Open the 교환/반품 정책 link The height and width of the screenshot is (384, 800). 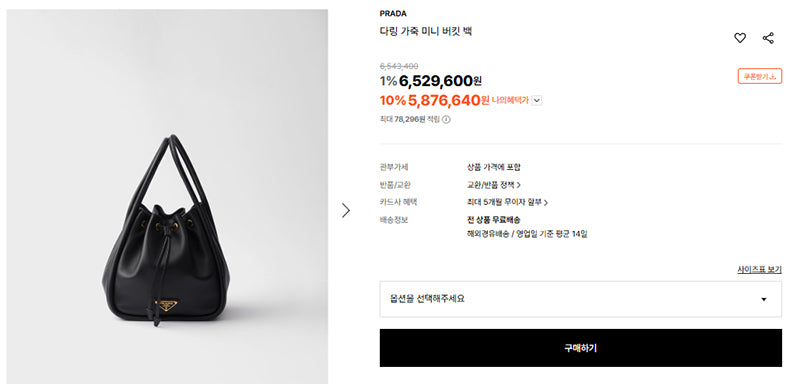(x=493, y=185)
